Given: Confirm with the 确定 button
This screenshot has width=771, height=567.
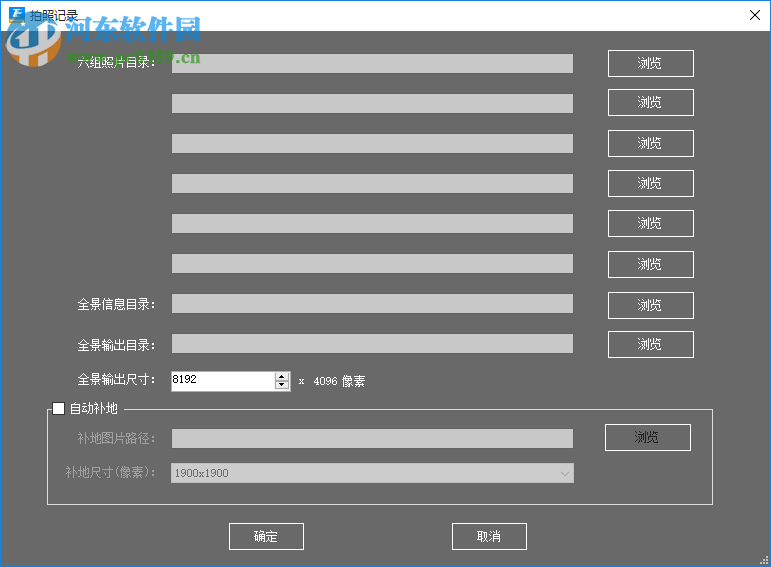Looking at the screenshot, I should [x=266, y=537].
